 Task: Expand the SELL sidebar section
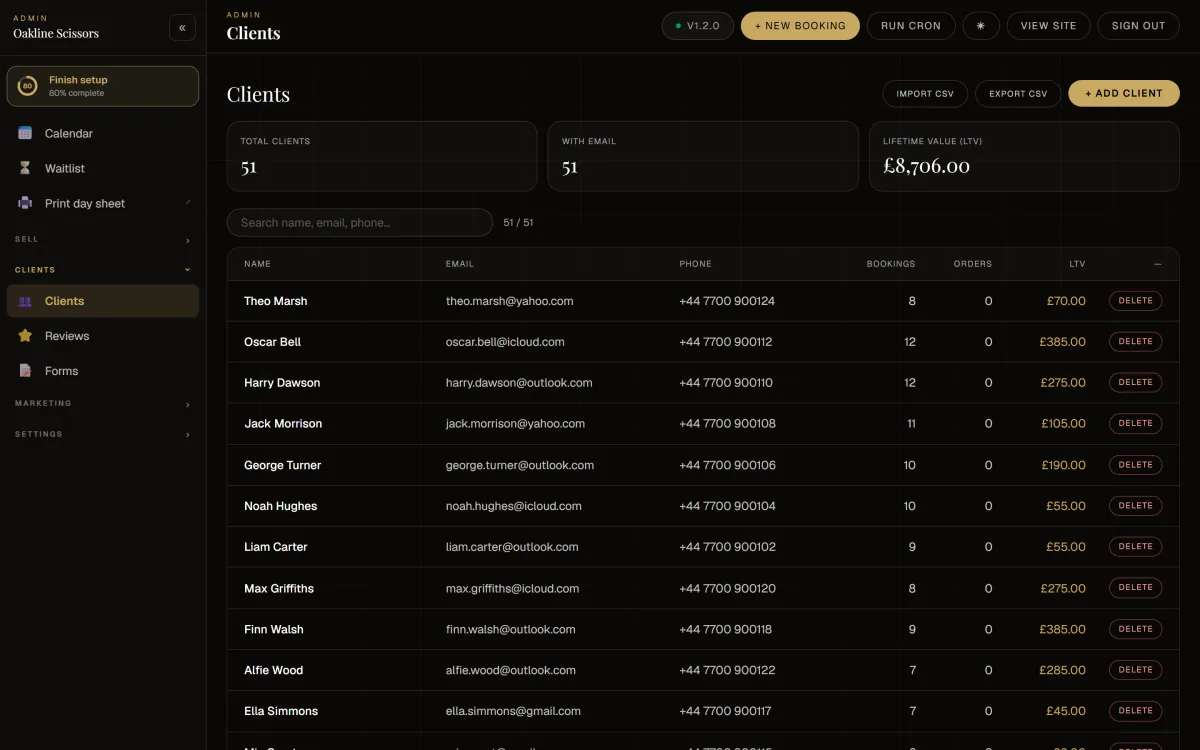click(x=103, y=239)
